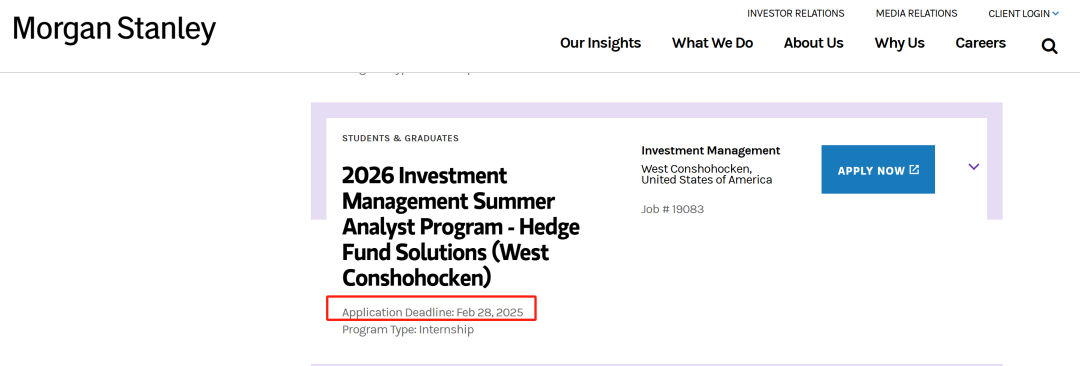Open the Client Login dropdown arrow

click(1056, 13)
